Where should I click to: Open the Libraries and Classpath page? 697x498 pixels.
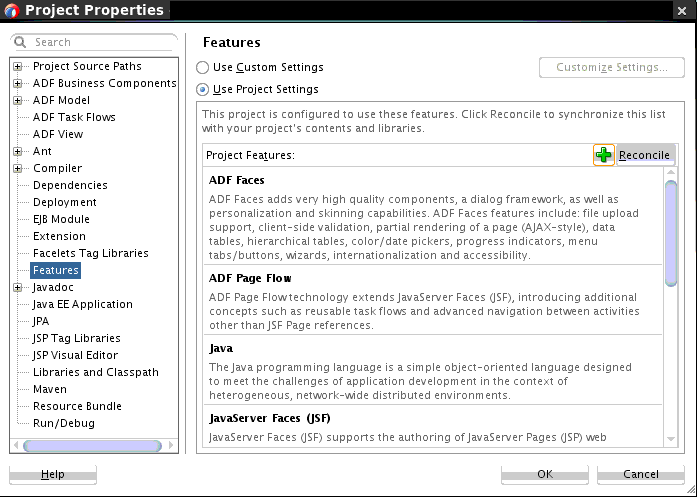pos(96,372)
